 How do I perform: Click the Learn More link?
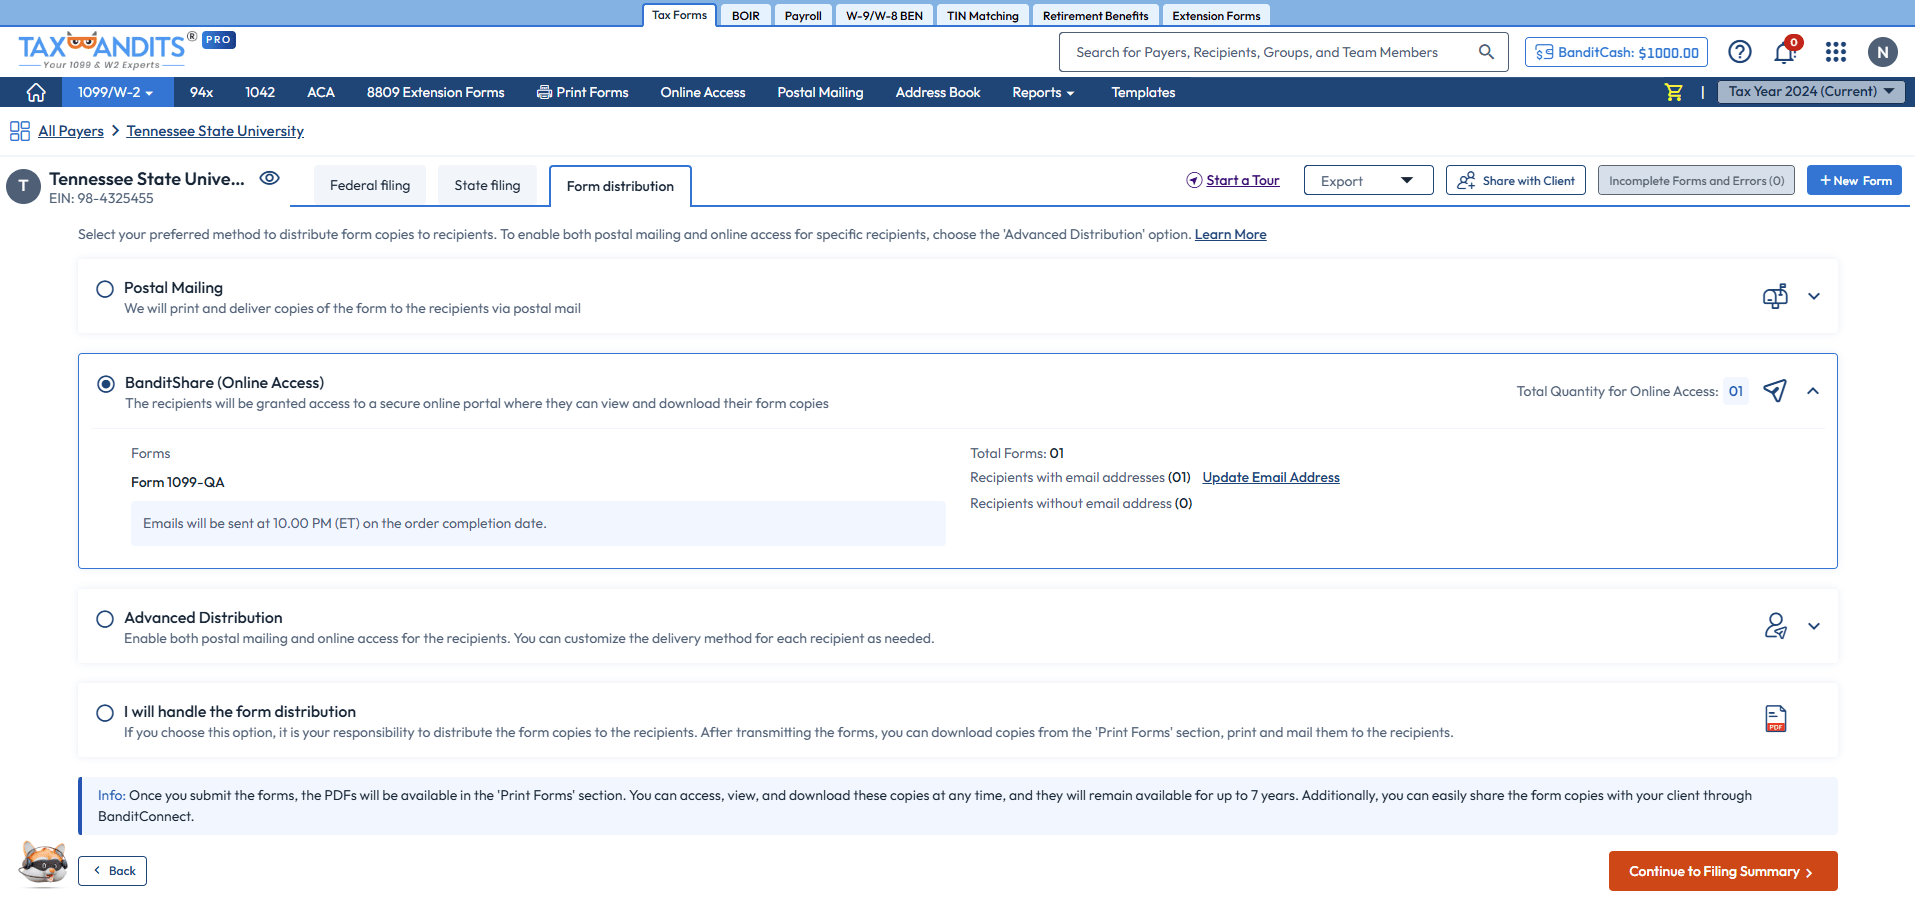point(1230,234)
